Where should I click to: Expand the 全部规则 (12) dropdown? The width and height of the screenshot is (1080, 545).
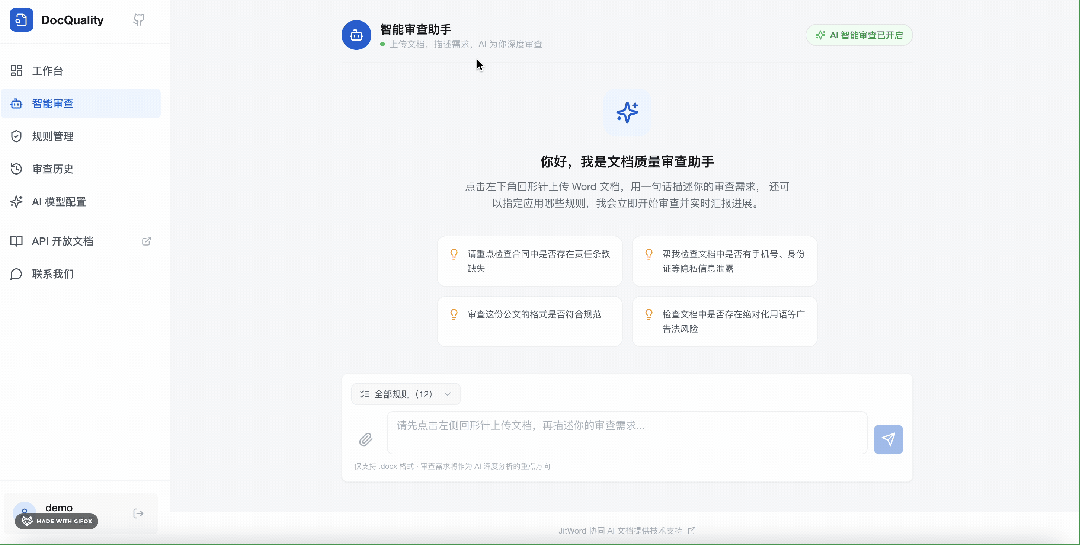pos(406,394)
